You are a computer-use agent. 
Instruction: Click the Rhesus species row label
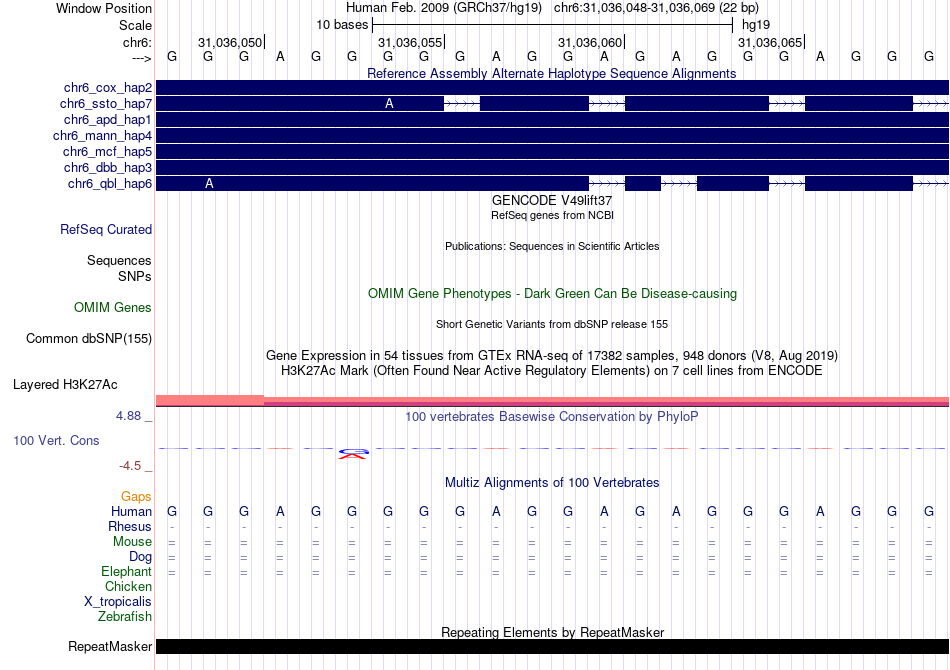[130, 527]
